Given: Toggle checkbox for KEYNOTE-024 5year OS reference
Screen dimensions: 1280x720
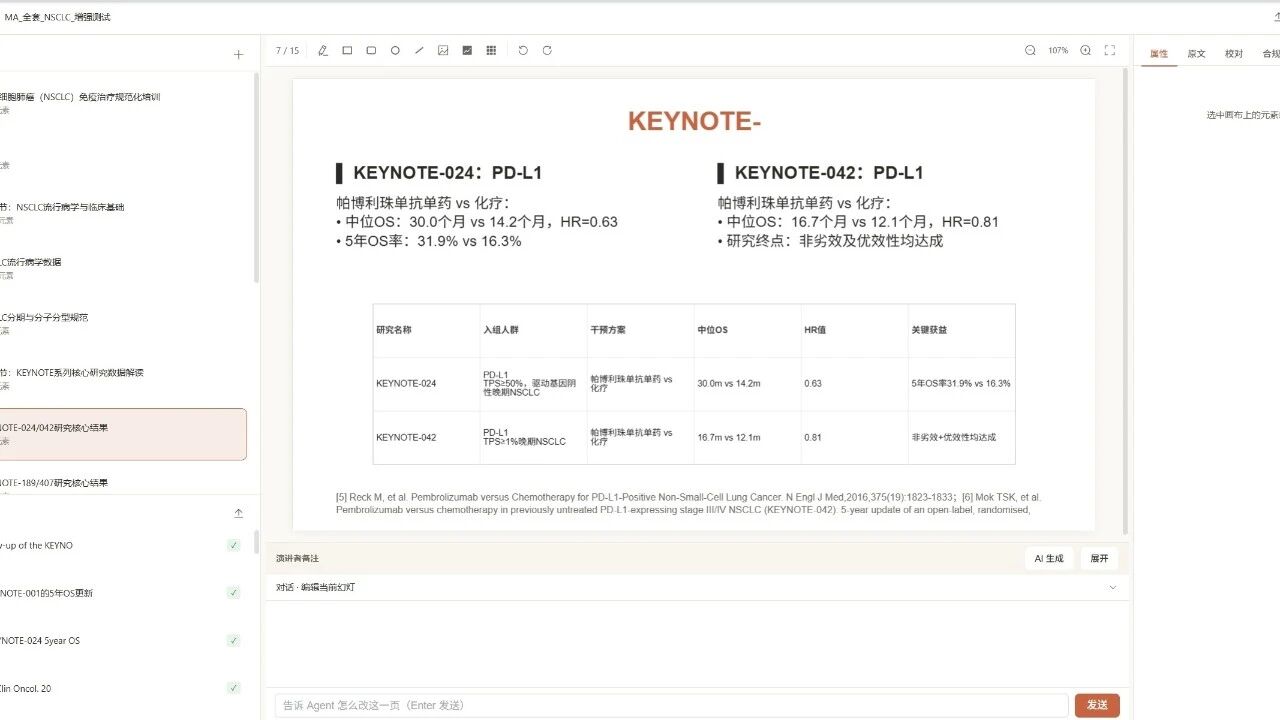Looking at the screenshot, I should click(x=233, y=640).
